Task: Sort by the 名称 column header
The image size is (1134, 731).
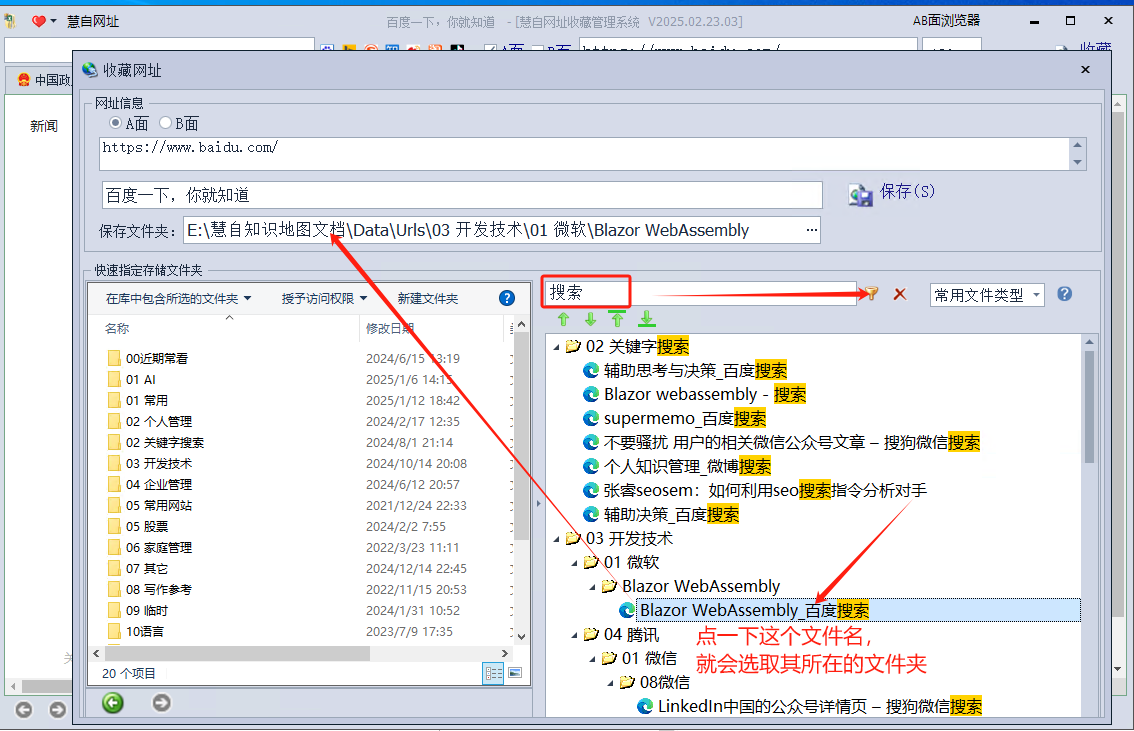Action: click(116, 329)
